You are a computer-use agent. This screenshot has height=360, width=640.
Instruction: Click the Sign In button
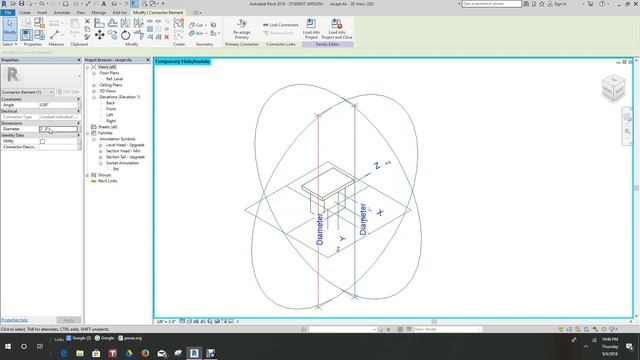tap(557, 4)
